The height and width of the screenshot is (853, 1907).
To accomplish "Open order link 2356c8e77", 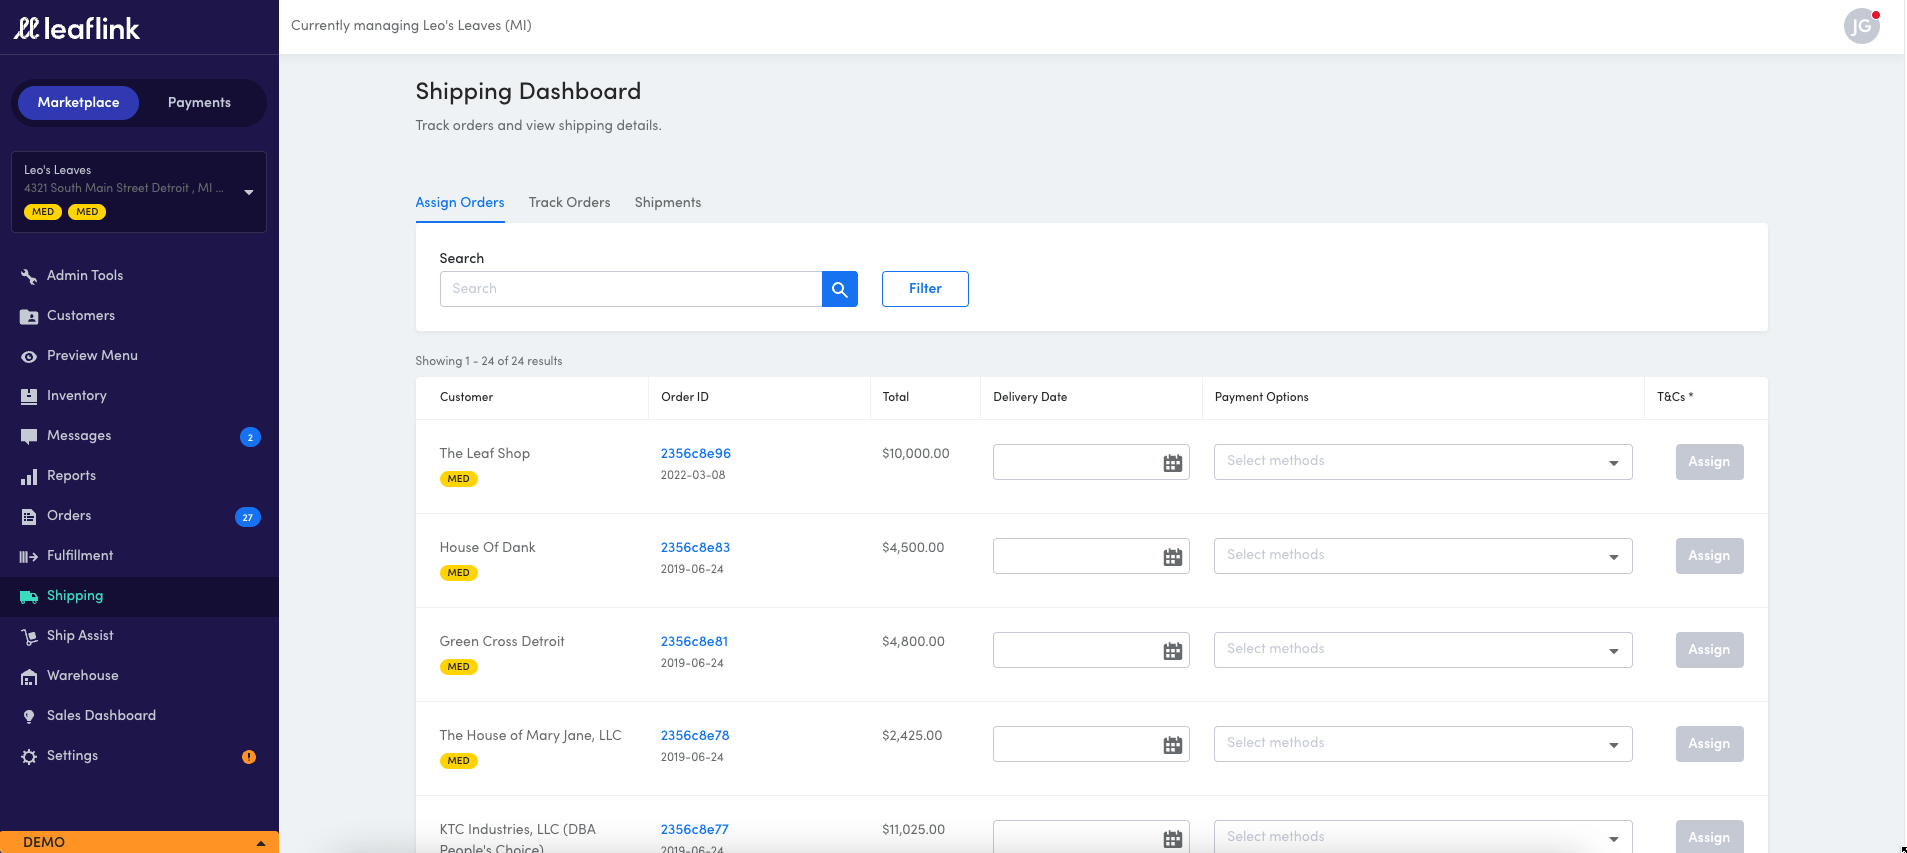I will point(695,830).
